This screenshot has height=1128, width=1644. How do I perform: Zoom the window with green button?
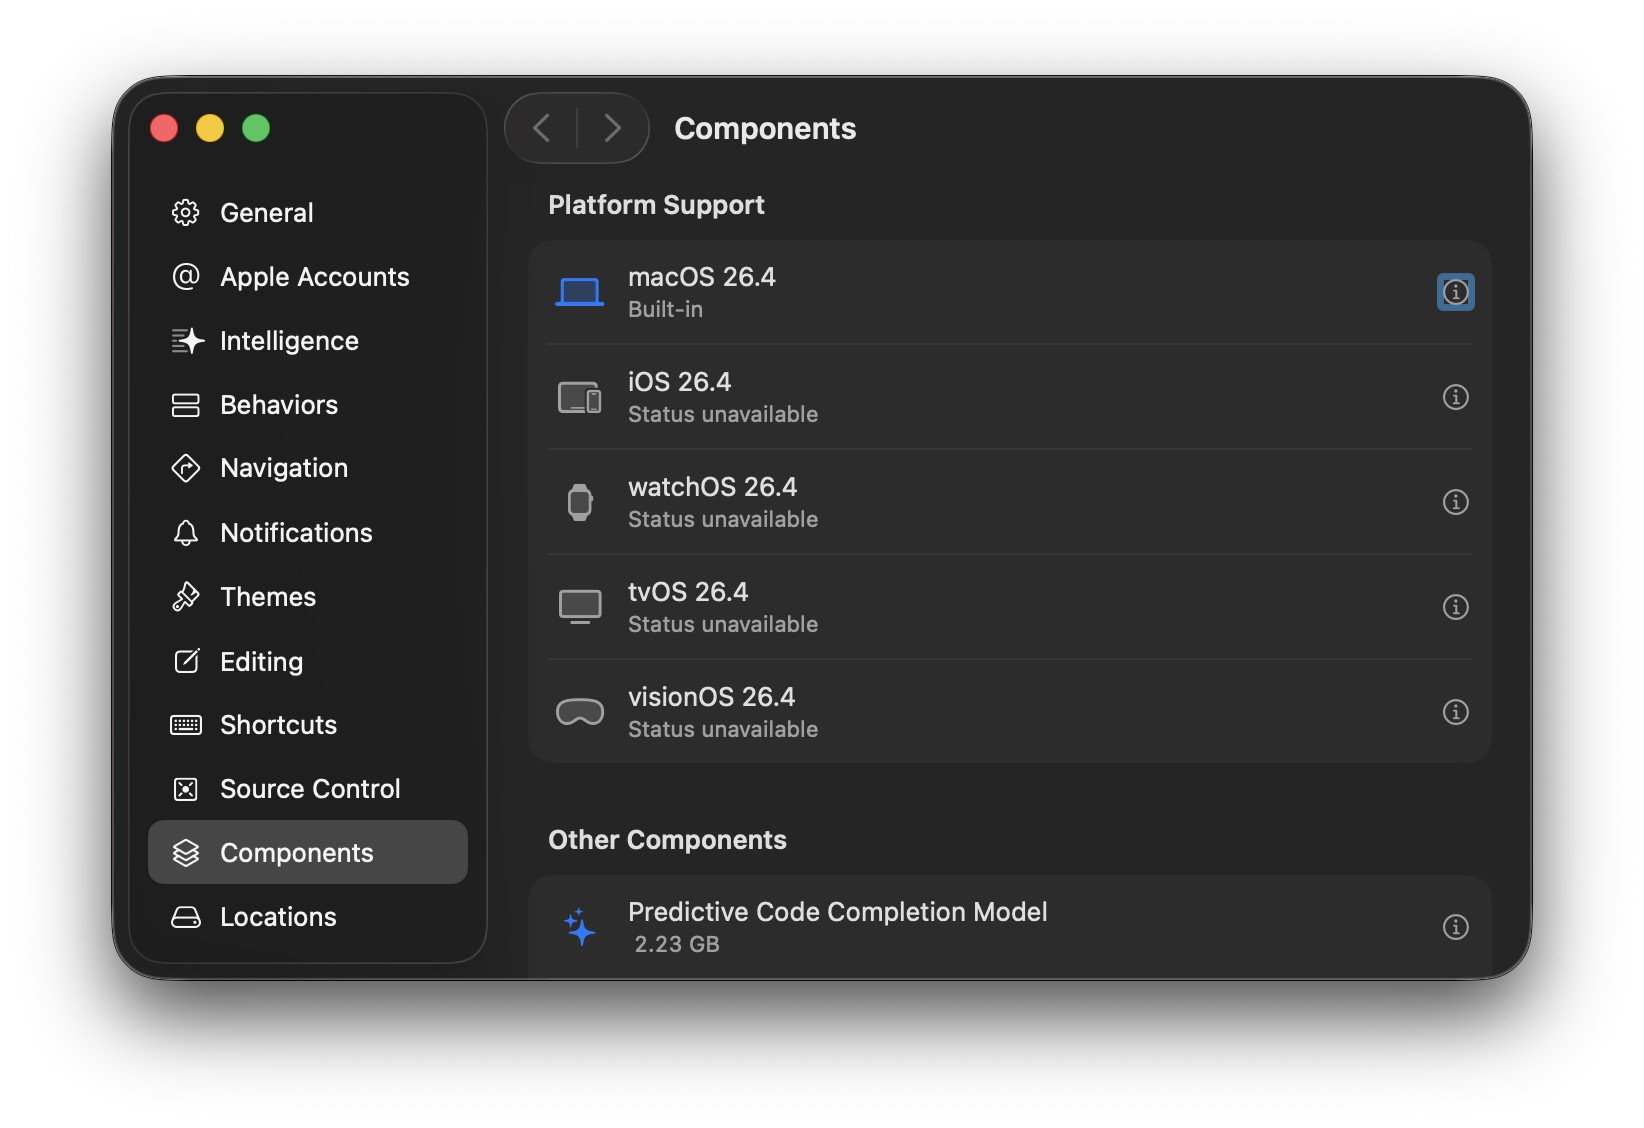point(256,128)
